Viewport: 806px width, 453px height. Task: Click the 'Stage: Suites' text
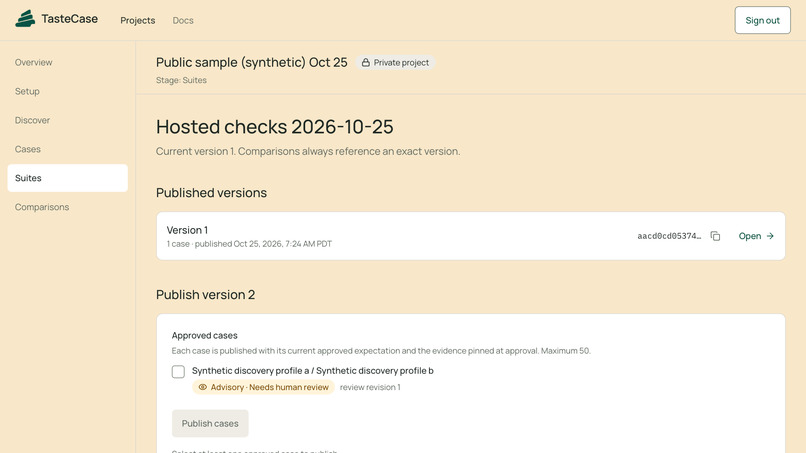point(181,80)
